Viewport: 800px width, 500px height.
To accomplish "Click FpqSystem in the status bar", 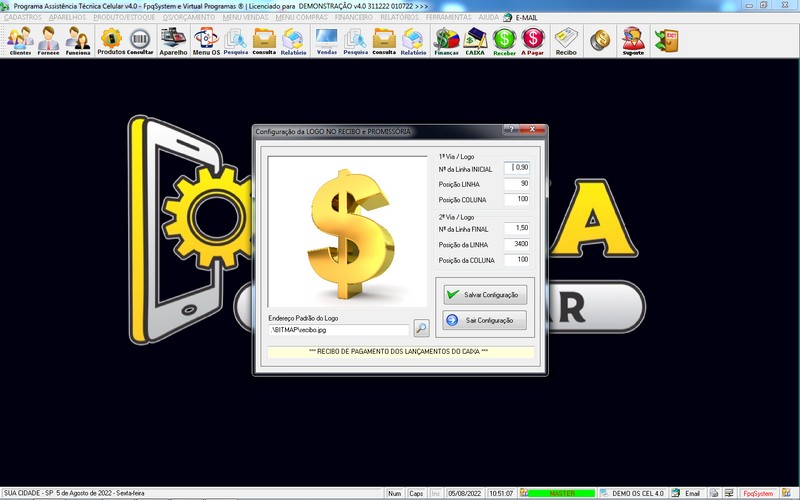I will 758,493.
